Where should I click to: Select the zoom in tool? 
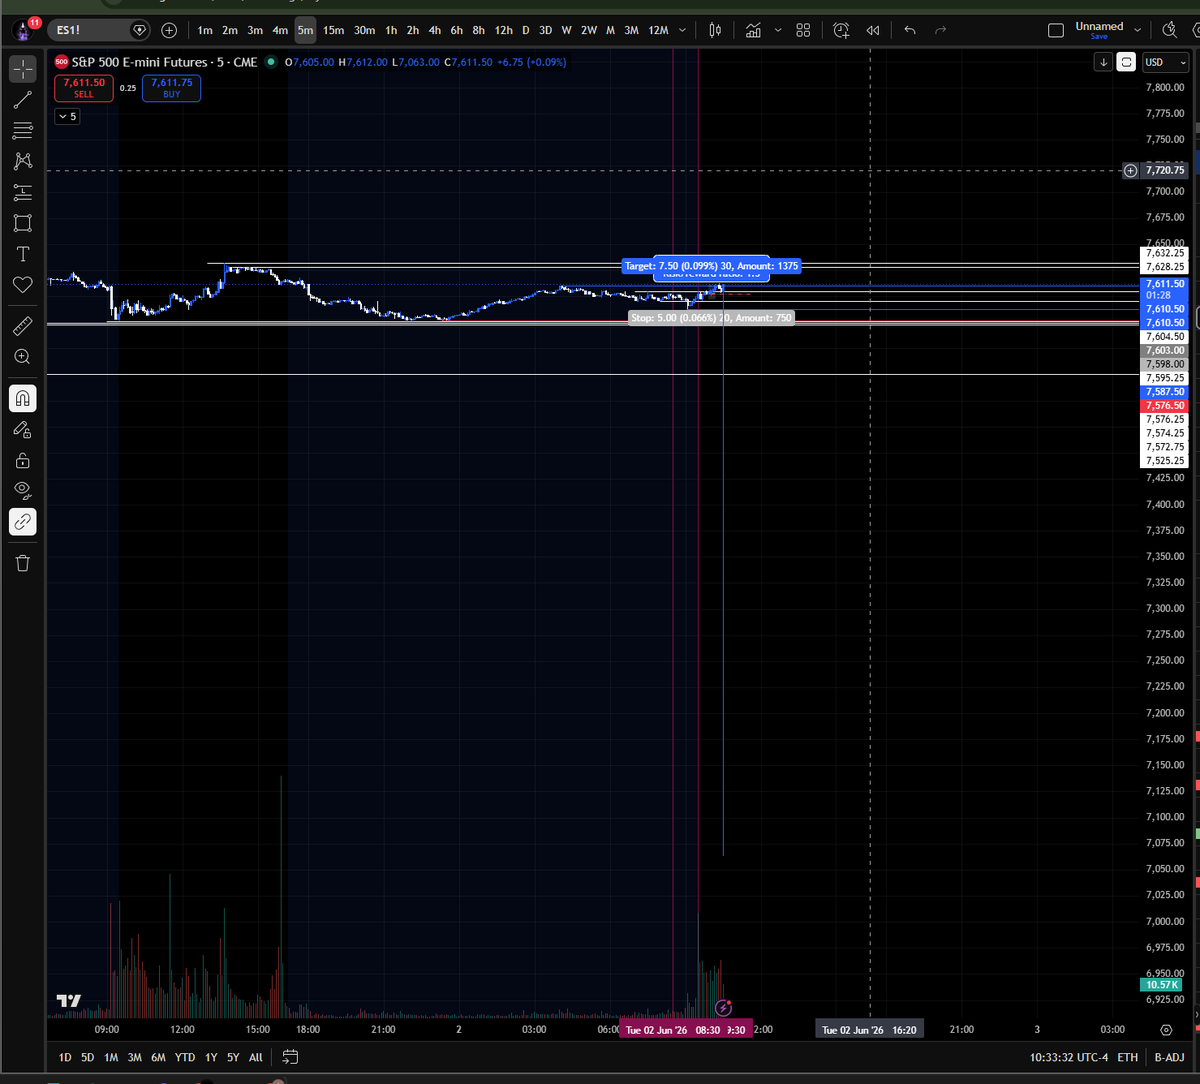pyautogui.click(x=23, y=356)
